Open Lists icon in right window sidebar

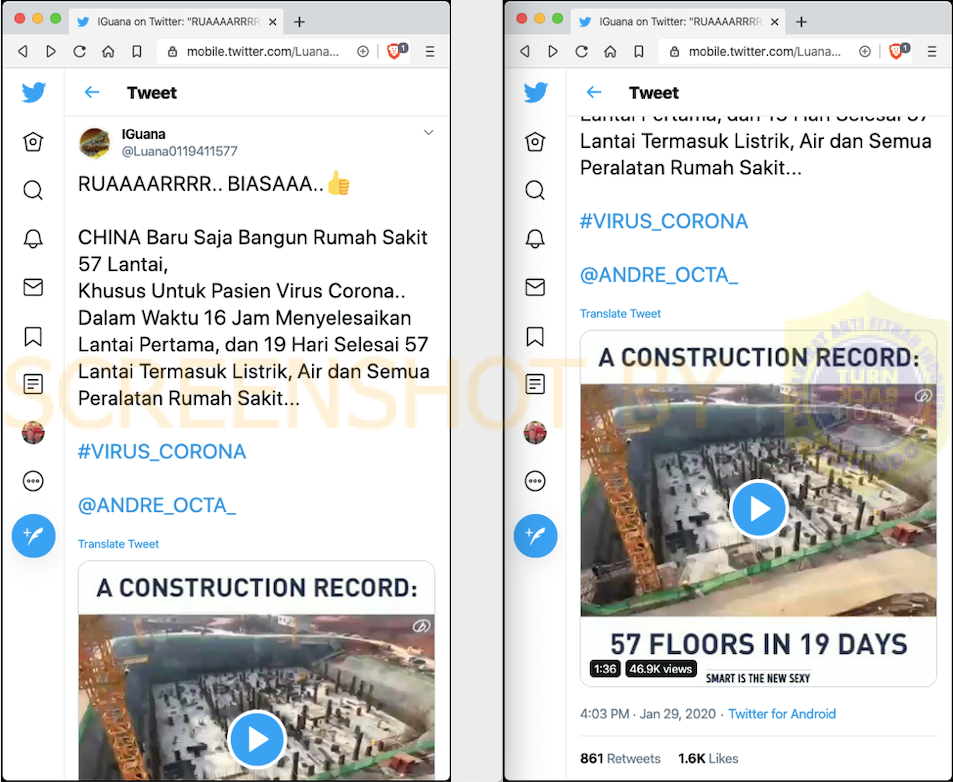tap(535, 384)
